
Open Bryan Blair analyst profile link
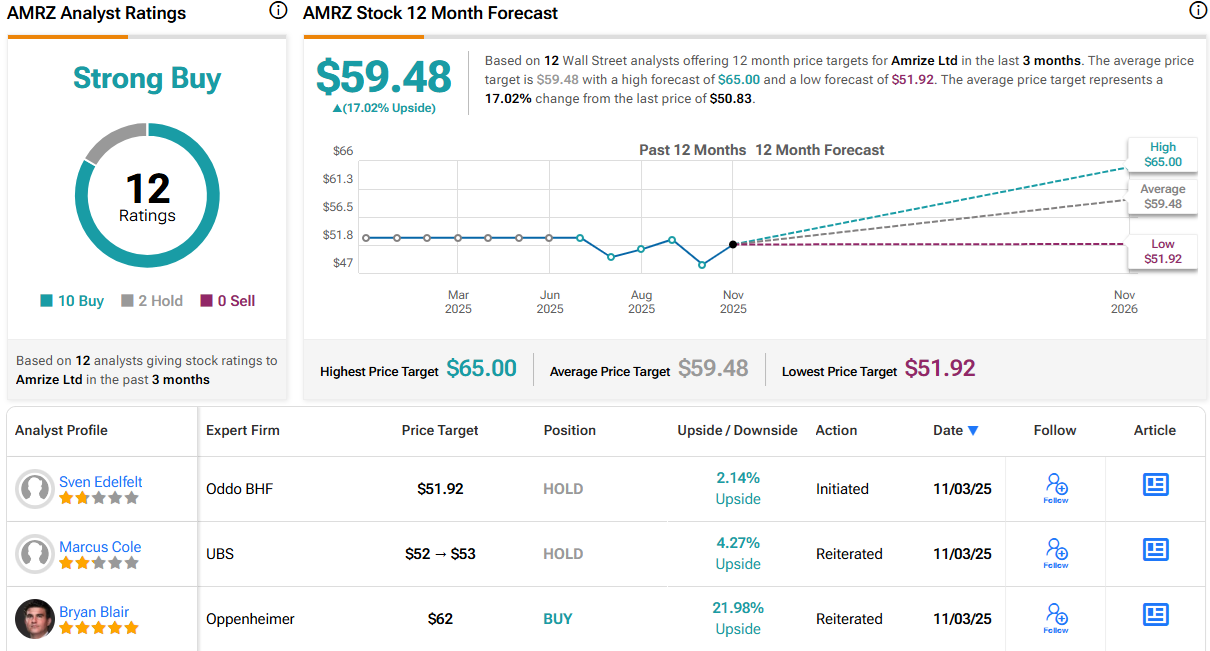pyautogui.click(x=94, y=612)
